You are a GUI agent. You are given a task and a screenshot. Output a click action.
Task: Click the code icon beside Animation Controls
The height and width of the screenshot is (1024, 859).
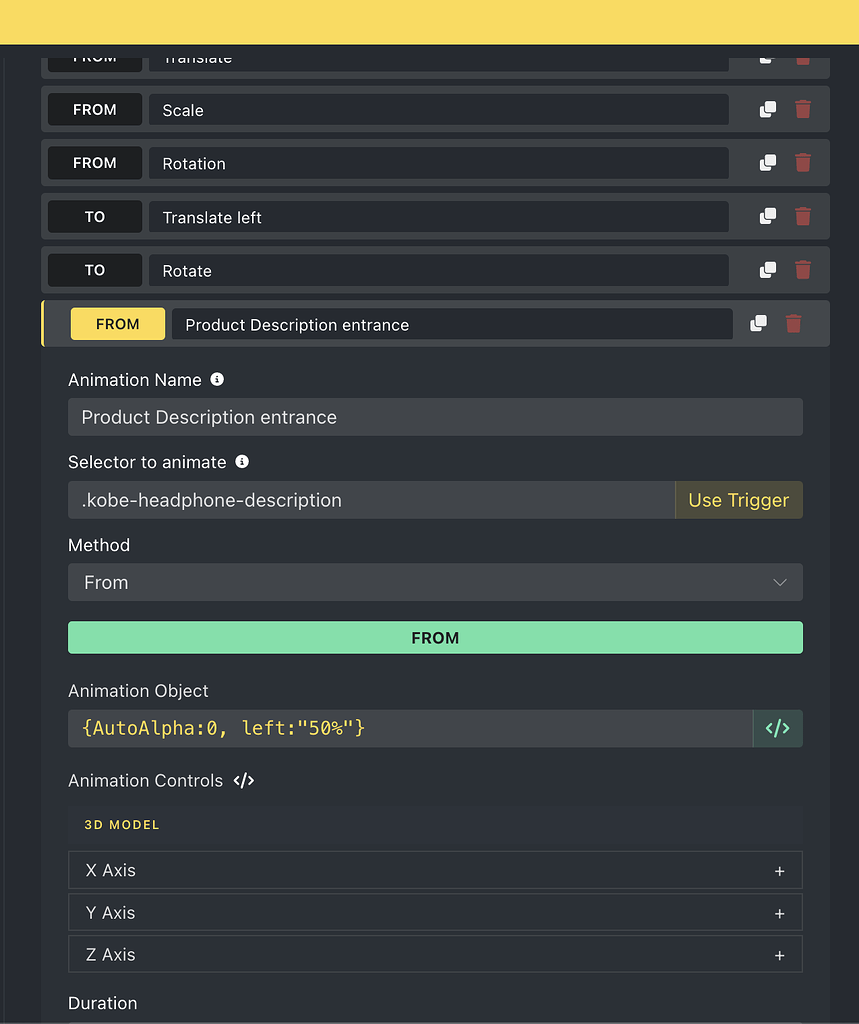[243, 781]
